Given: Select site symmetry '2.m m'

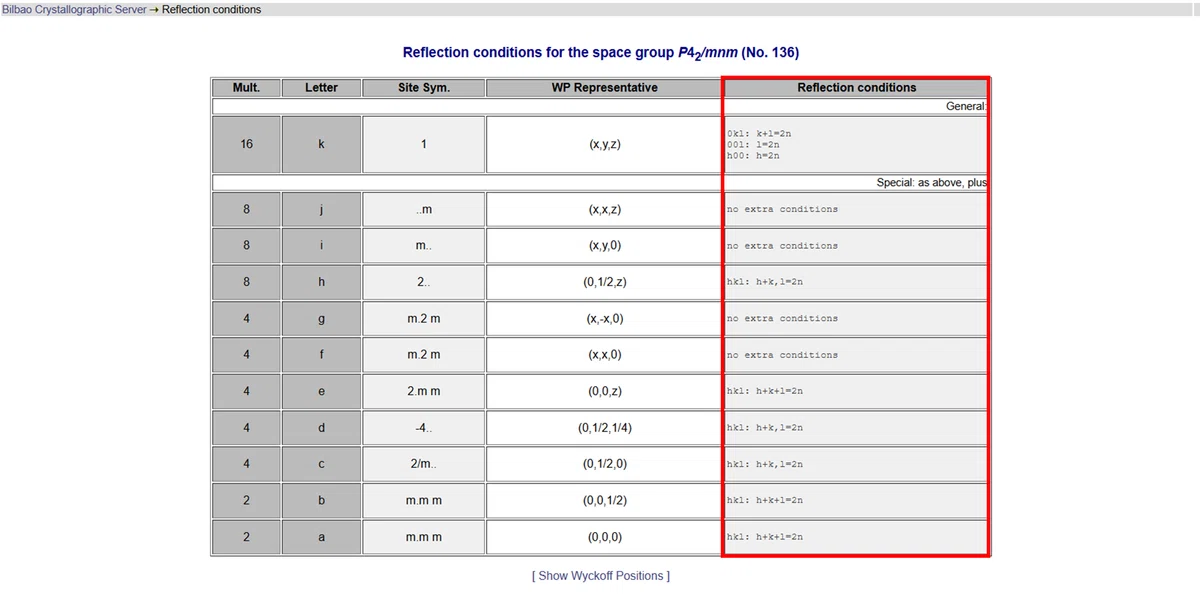Looking at the screenshot, I should [x=424, y=392].
